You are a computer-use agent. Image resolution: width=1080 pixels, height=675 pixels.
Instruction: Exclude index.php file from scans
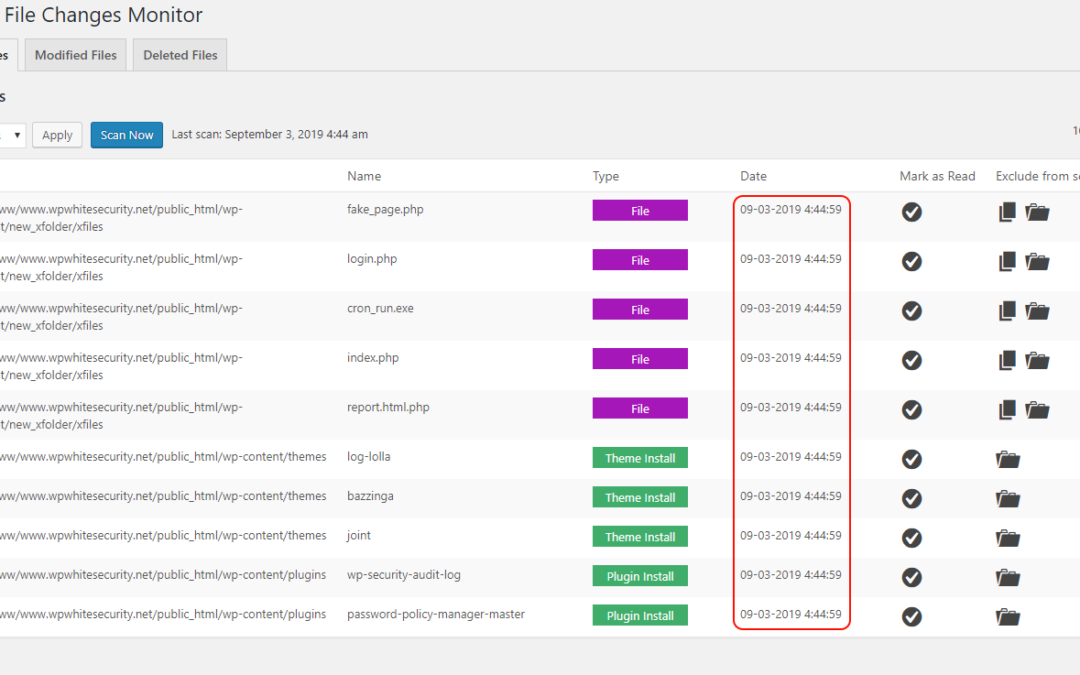coord(1007,360)
